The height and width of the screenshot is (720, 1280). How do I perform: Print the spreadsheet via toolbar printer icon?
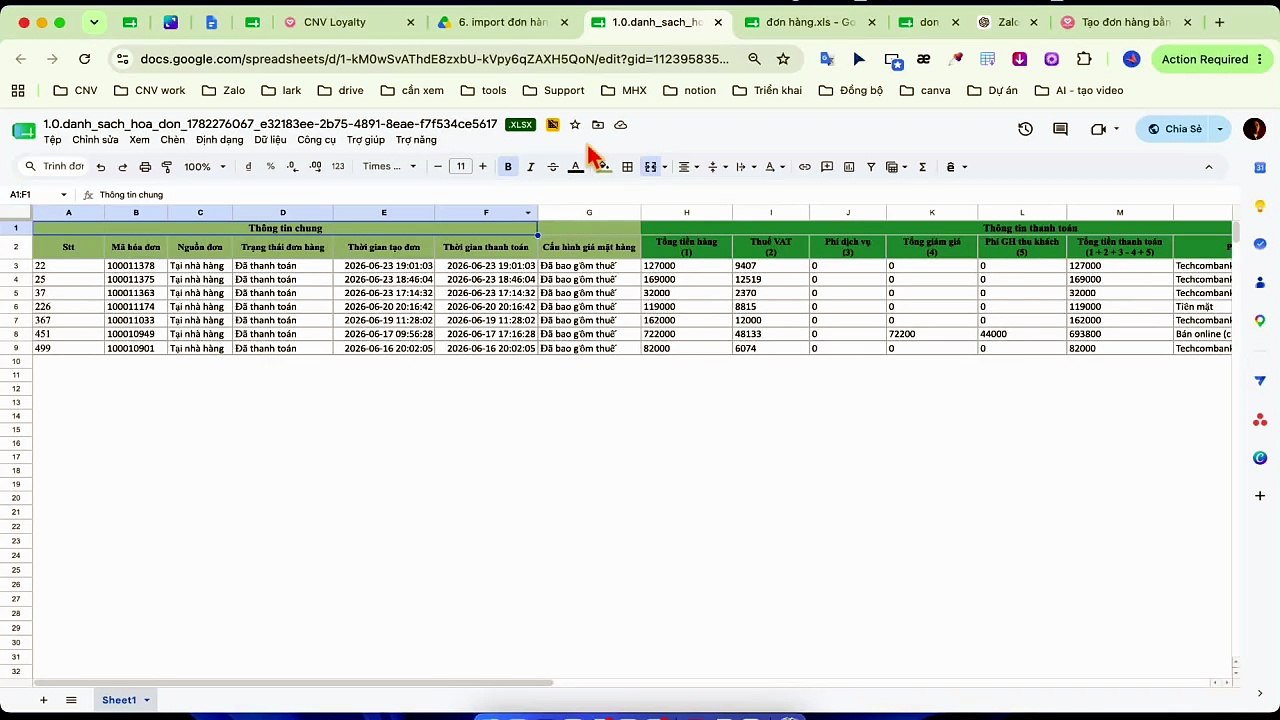pyautogui.click(x=145, y=167)
